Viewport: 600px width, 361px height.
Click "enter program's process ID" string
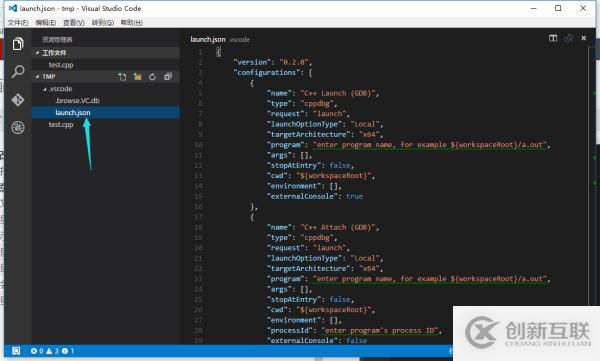380,330
